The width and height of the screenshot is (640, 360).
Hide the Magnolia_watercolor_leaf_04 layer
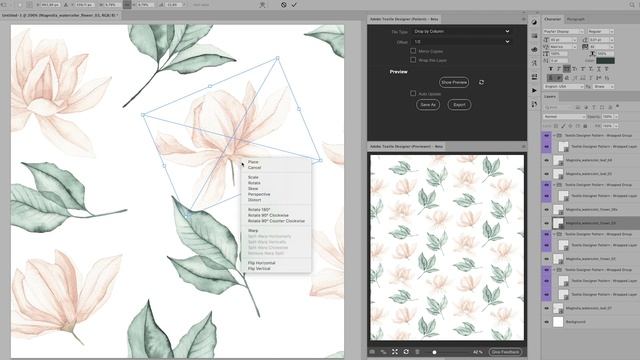[547, 160]
